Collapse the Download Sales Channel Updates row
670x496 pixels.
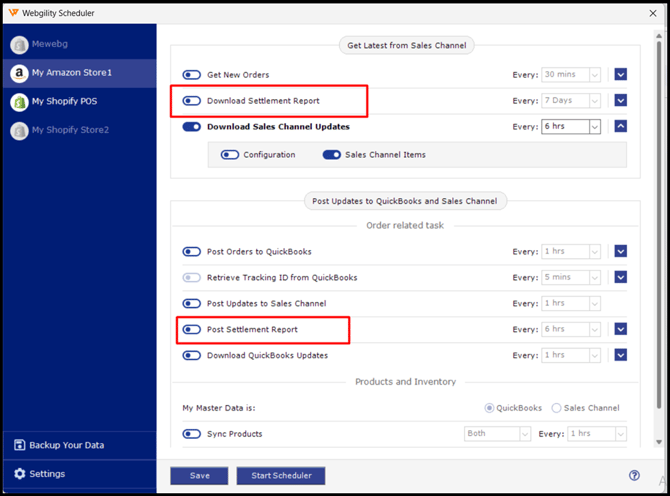[621, 127]
